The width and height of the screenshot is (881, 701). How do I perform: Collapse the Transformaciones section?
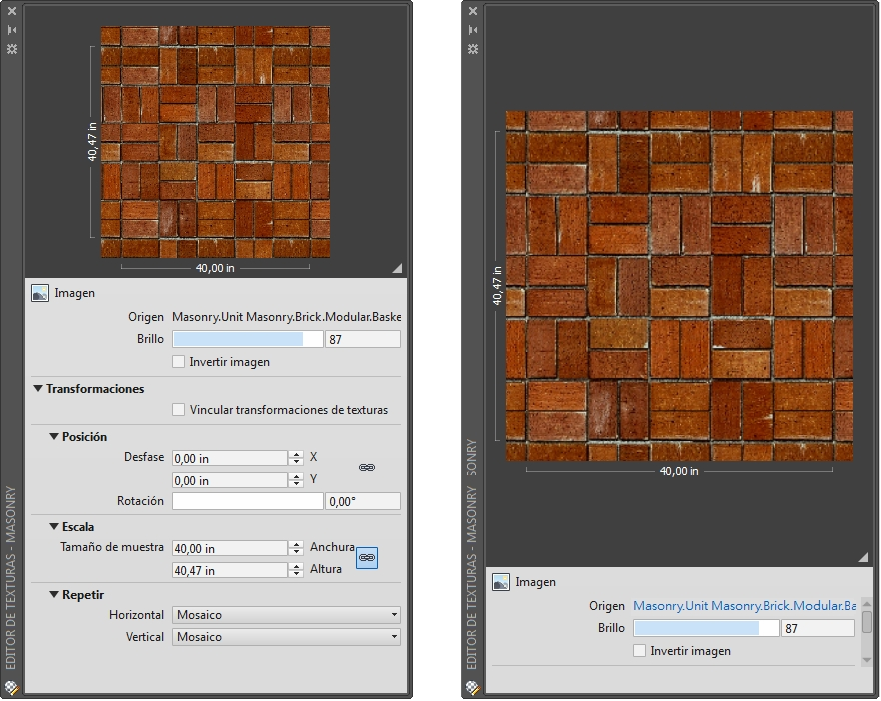pyautogui.click(x=38, y=389)
